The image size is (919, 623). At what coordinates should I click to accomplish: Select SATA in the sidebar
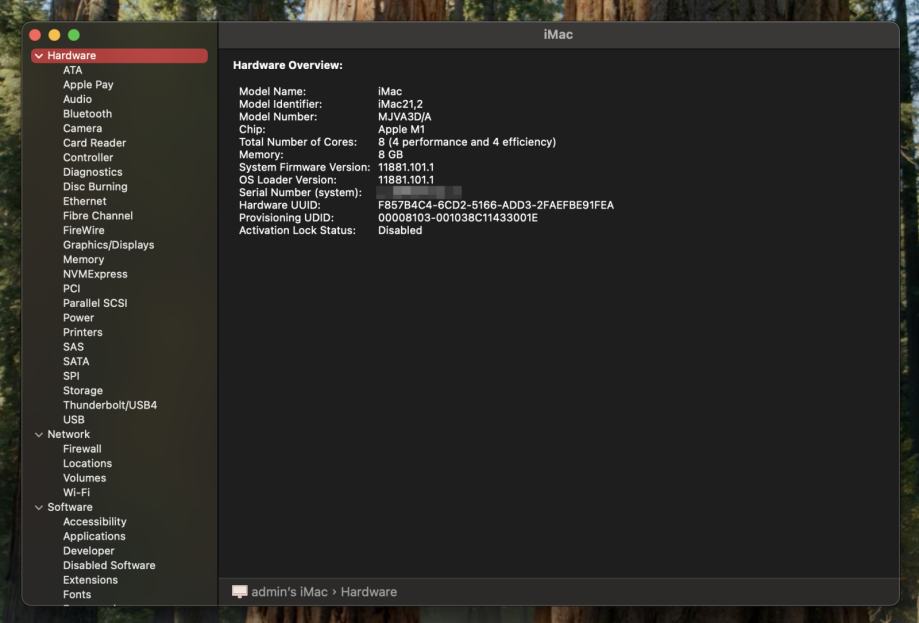pyautogui.click(x=76, y=362)
